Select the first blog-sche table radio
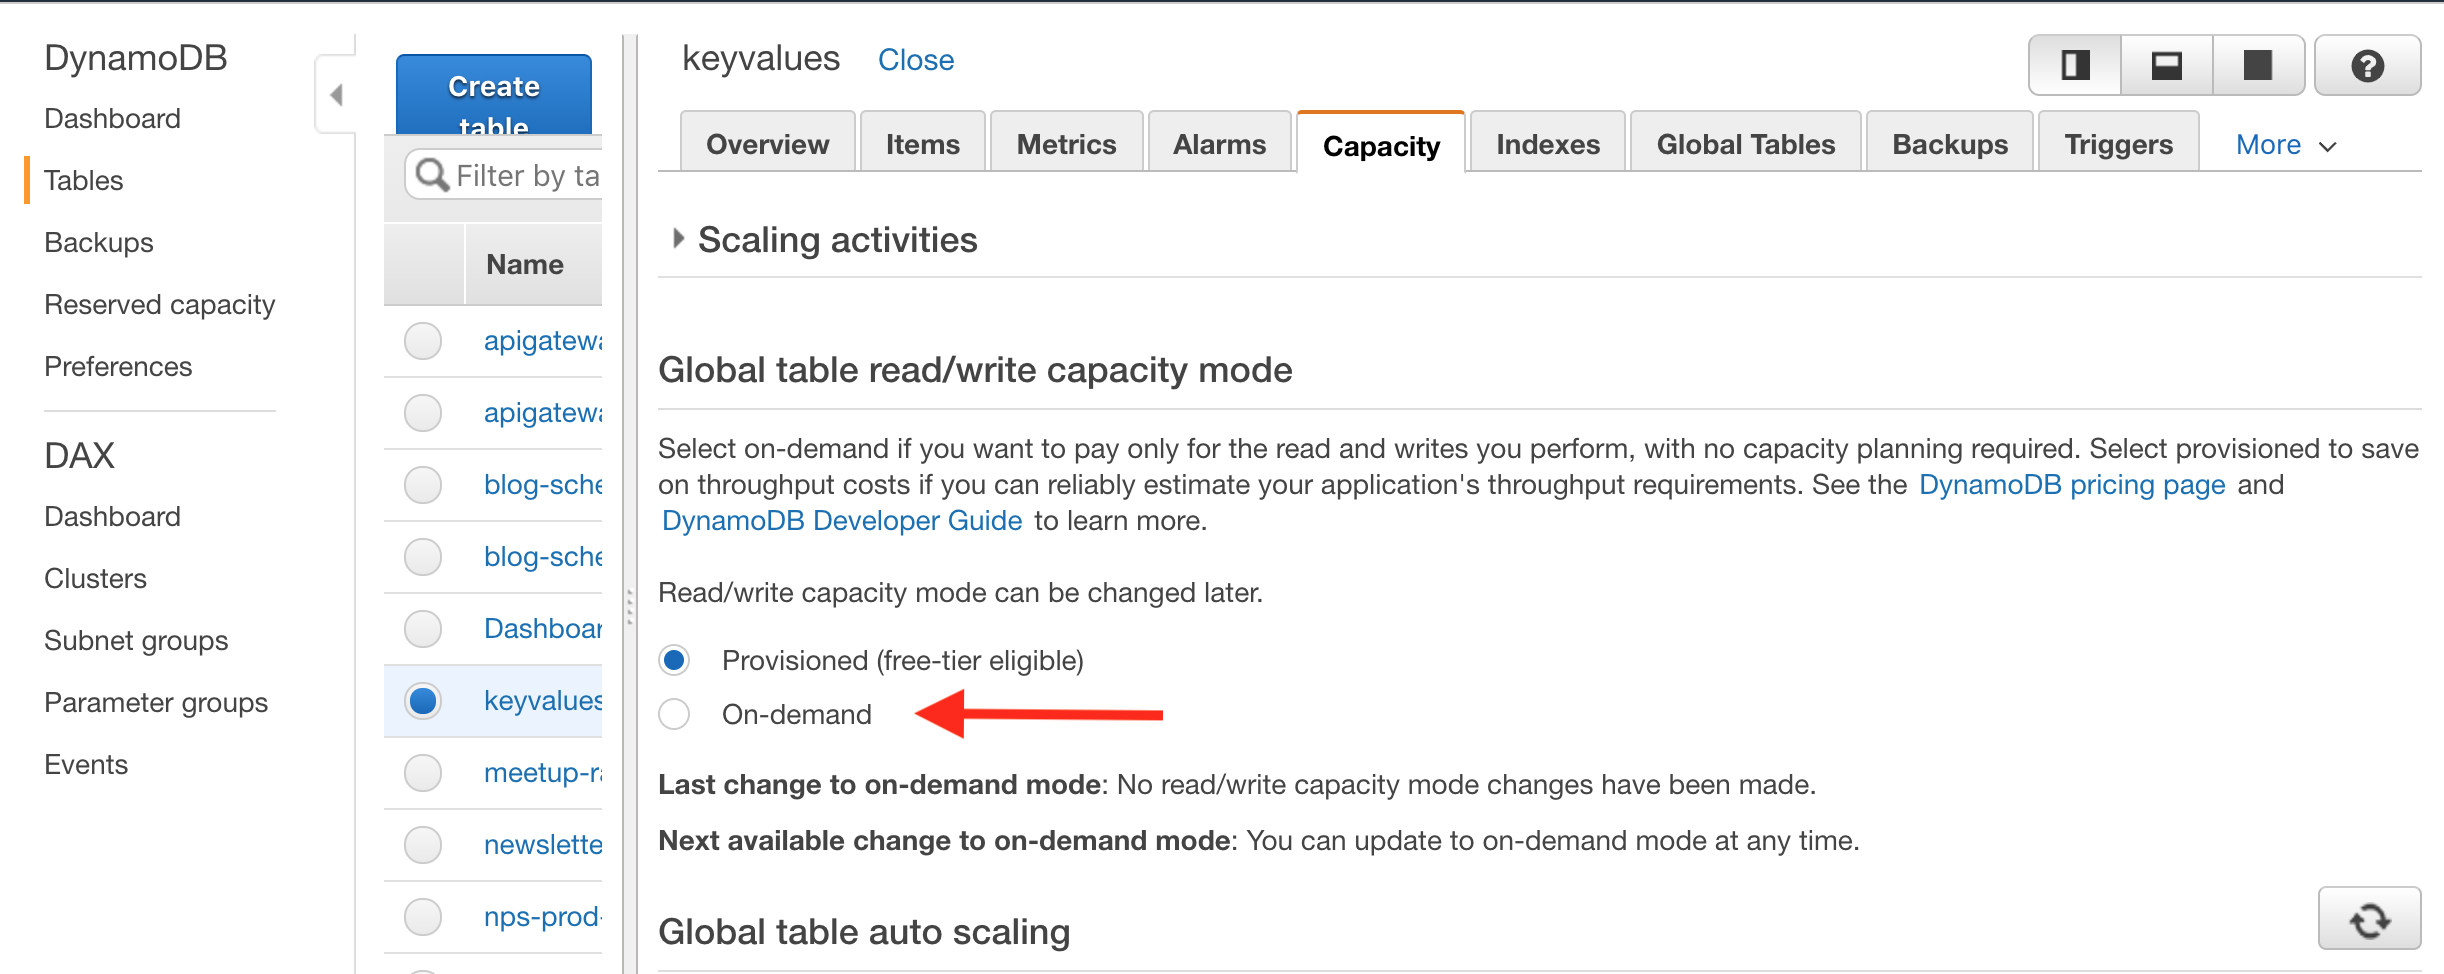The image size is (2444, 974). coord(423,485)
